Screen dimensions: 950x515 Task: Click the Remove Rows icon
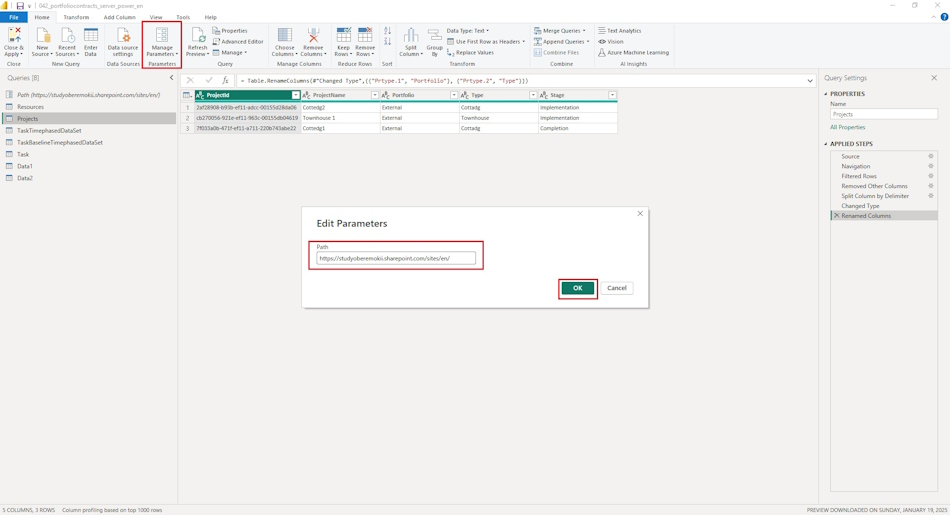(x=365, y=35)
